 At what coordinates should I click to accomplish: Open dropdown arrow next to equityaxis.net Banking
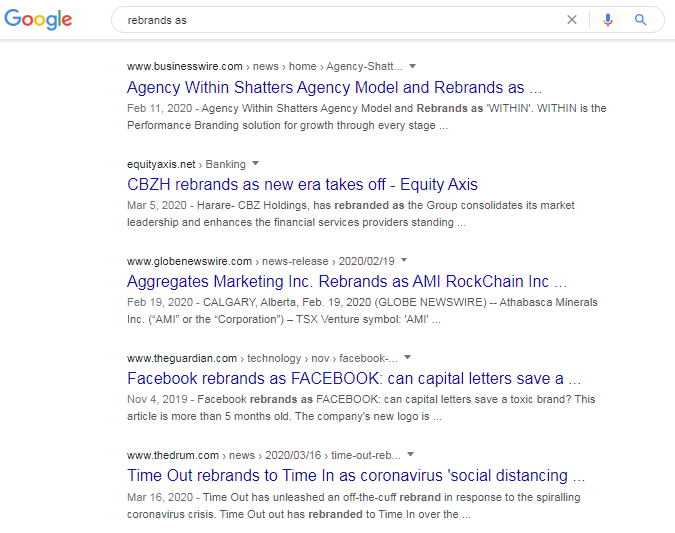[255, 164]
